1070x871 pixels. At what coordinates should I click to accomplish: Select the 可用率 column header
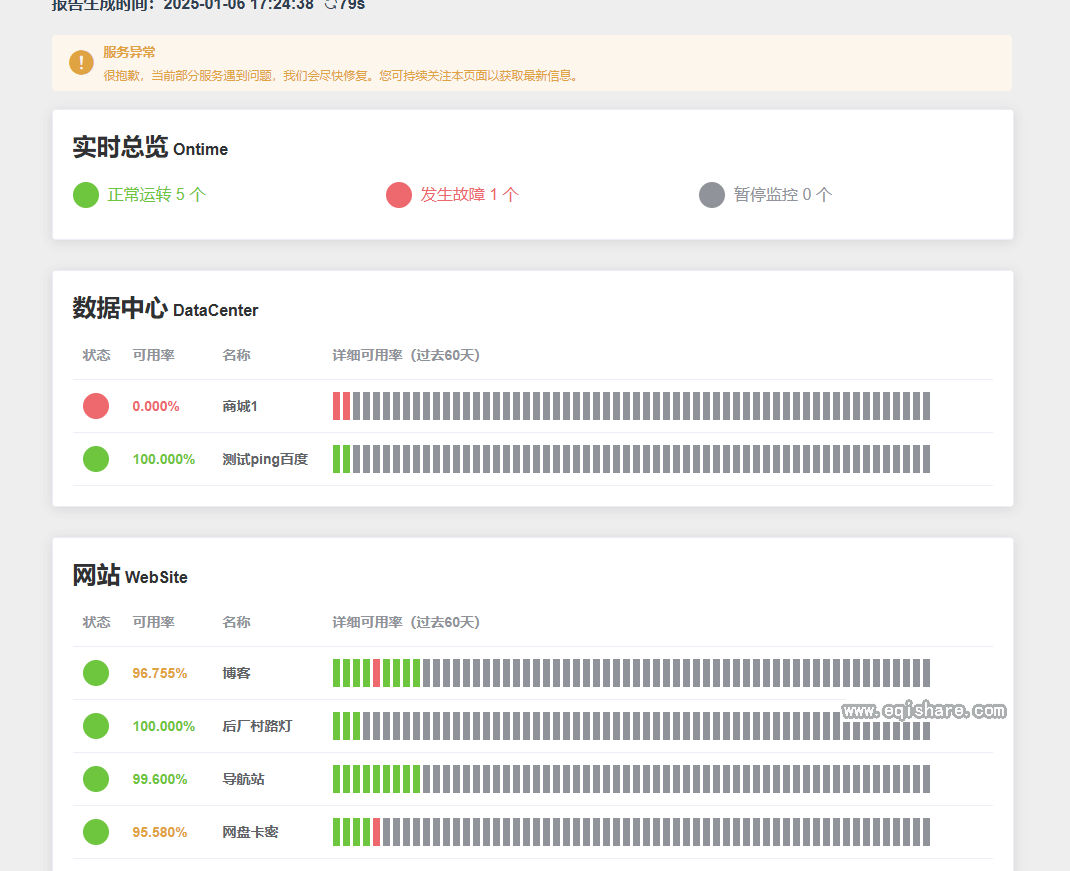[153, 354]
